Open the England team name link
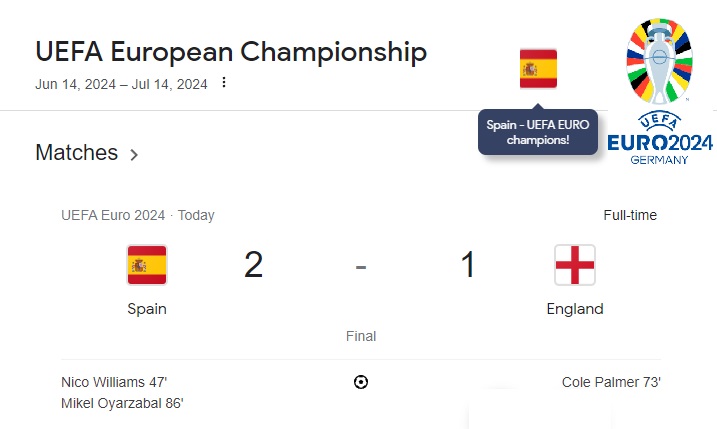717x429 pixels. coord(575,309)
